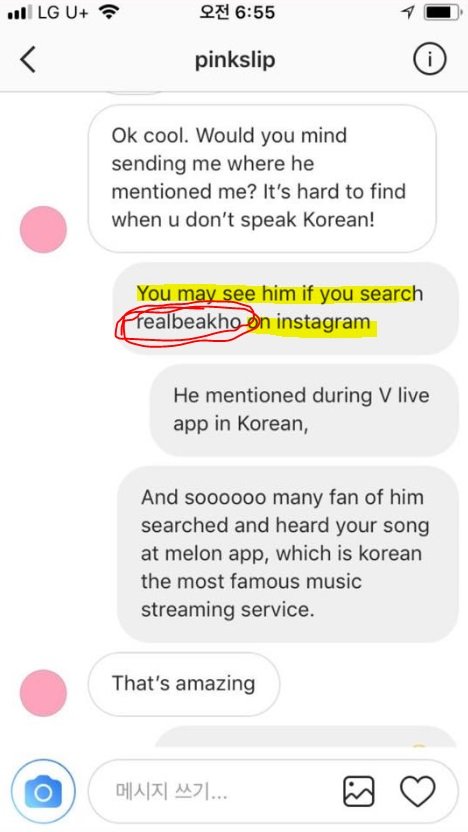Select the 'That's amazing' message bubble
The width and height of the screenshot is (468, 832).
point(184,684)
